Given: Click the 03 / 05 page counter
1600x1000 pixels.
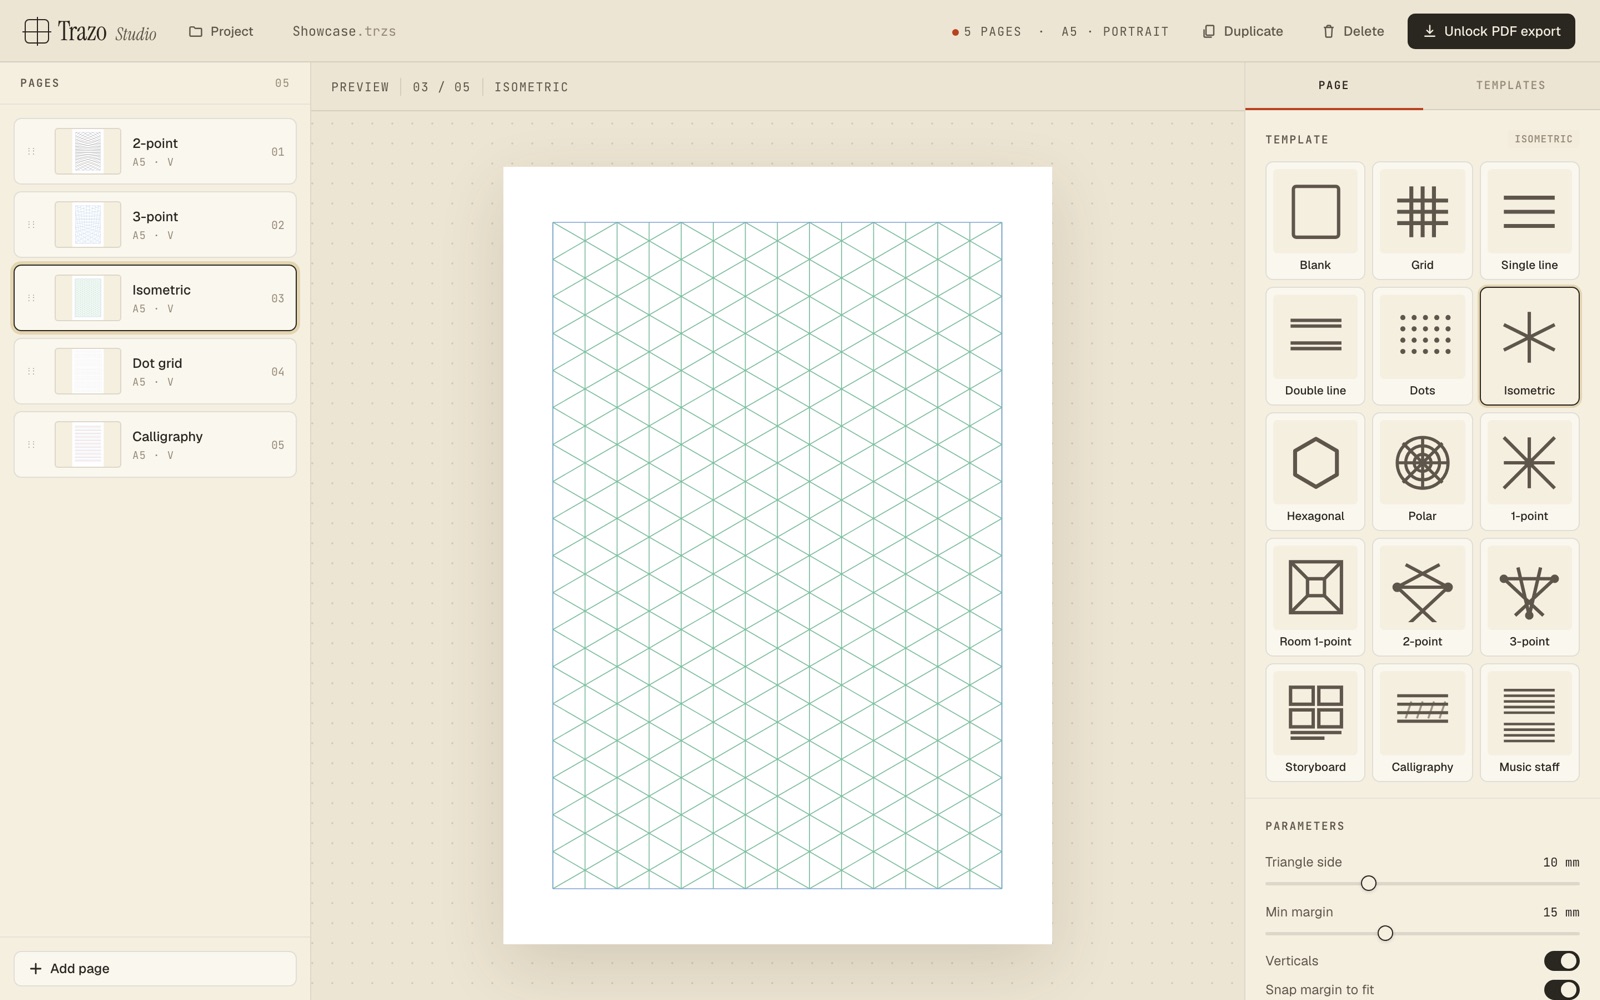Looking at the screenshot, I should [441, 87].
